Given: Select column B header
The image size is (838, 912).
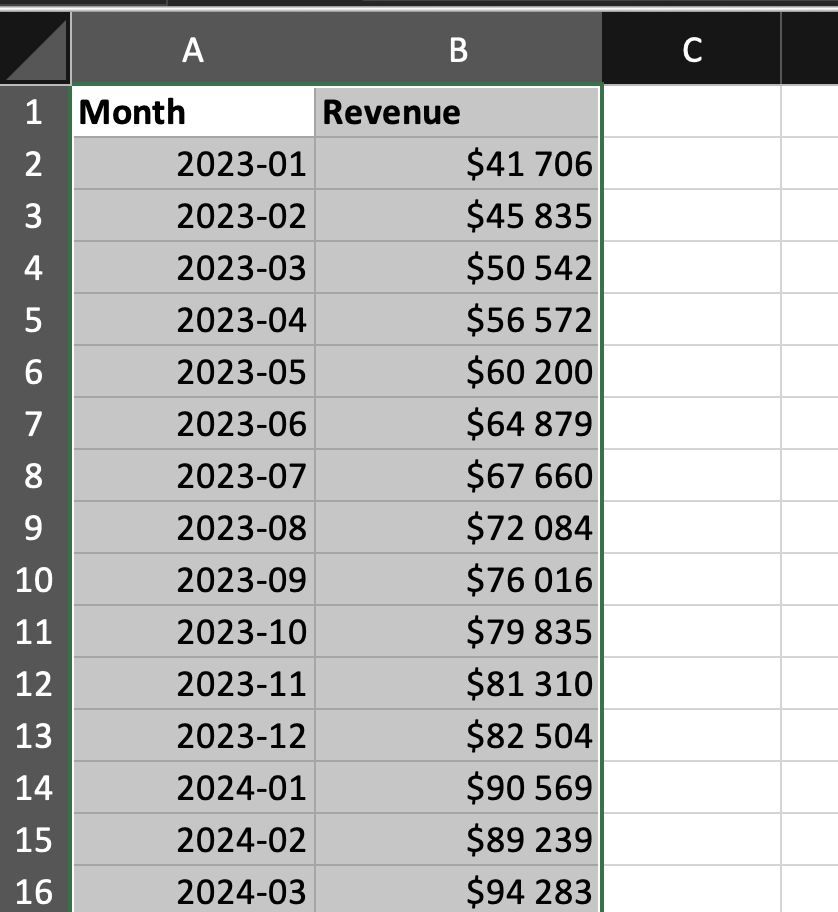Looking at the screenshot, I should [x=458, y=50].
